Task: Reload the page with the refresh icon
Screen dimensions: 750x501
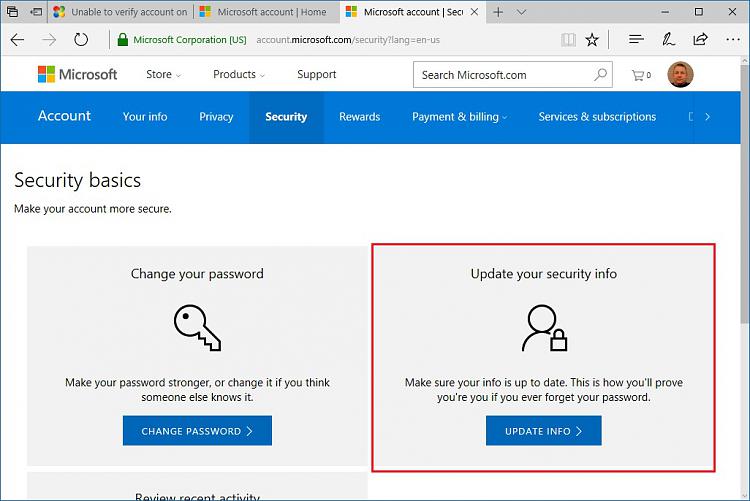Action: (81, 40)
